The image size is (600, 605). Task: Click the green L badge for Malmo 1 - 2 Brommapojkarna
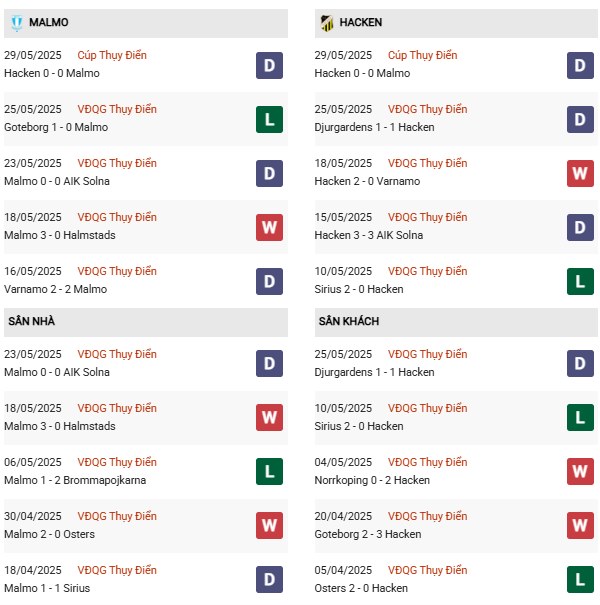269,472
